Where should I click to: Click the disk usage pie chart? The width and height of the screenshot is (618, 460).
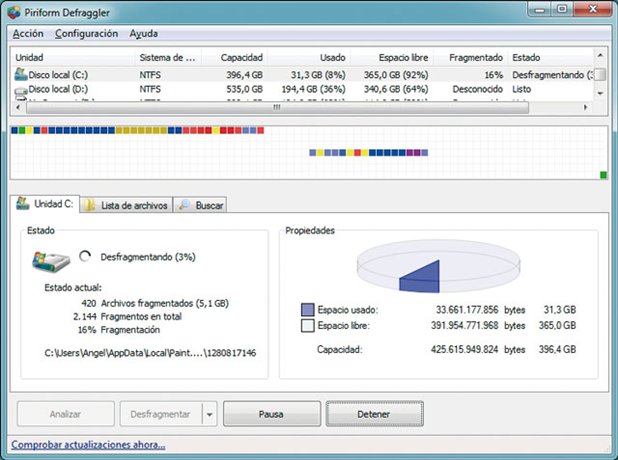tap(426, 268)
